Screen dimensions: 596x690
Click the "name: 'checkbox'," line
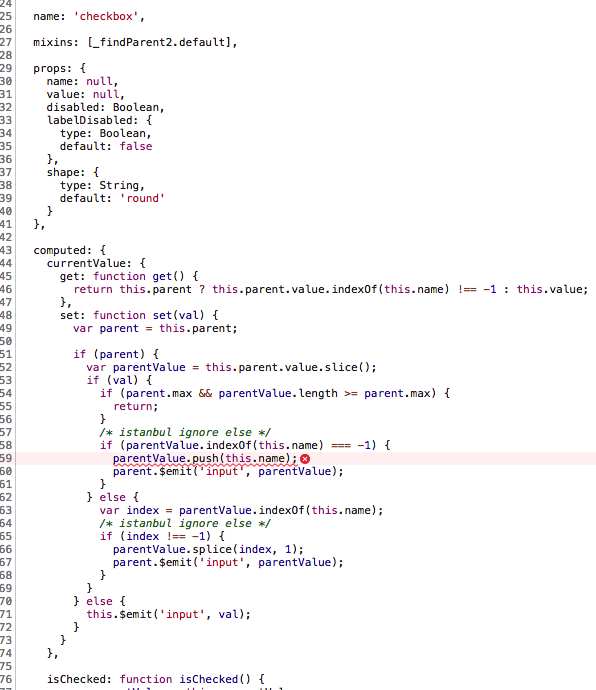coord(89,17)
